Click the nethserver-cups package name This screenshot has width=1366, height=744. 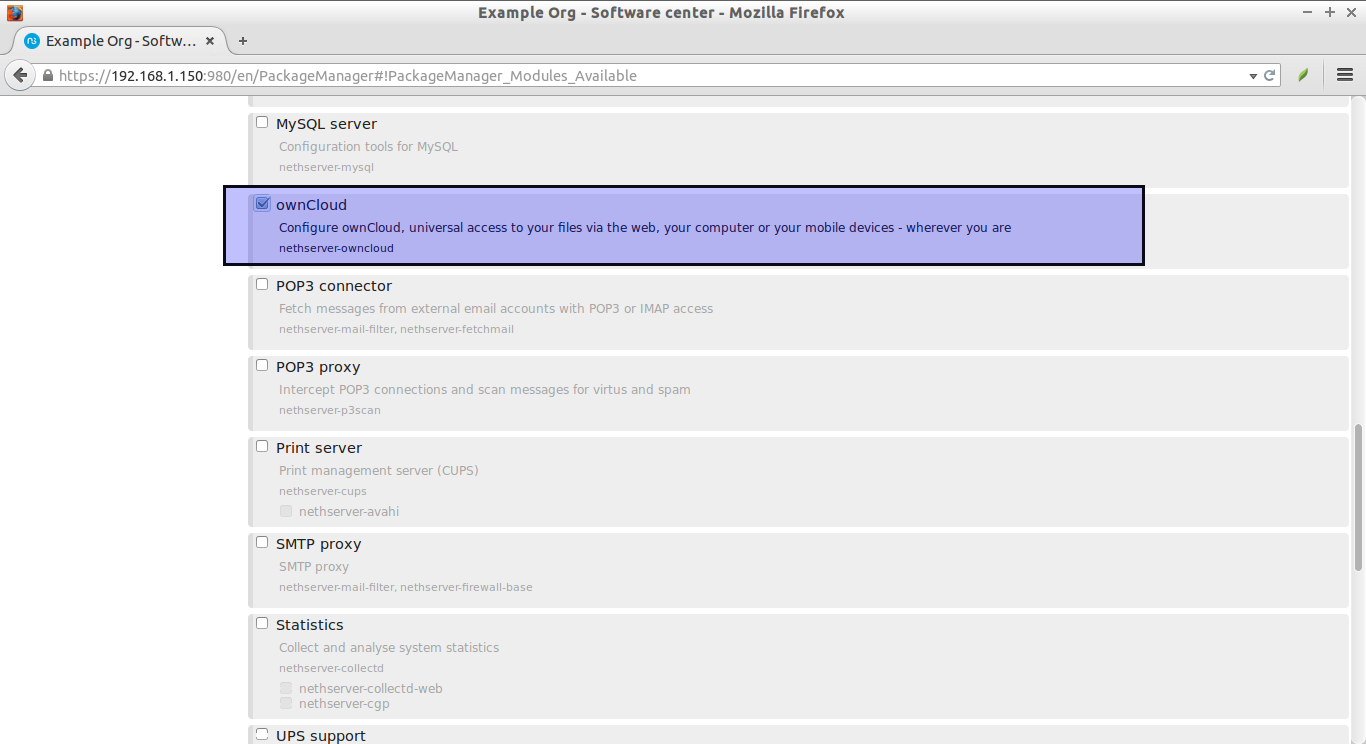click(323, 491)
